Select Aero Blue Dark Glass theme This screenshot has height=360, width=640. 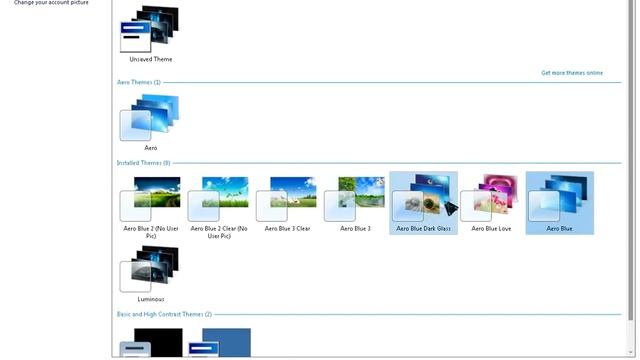click(423, 203)
